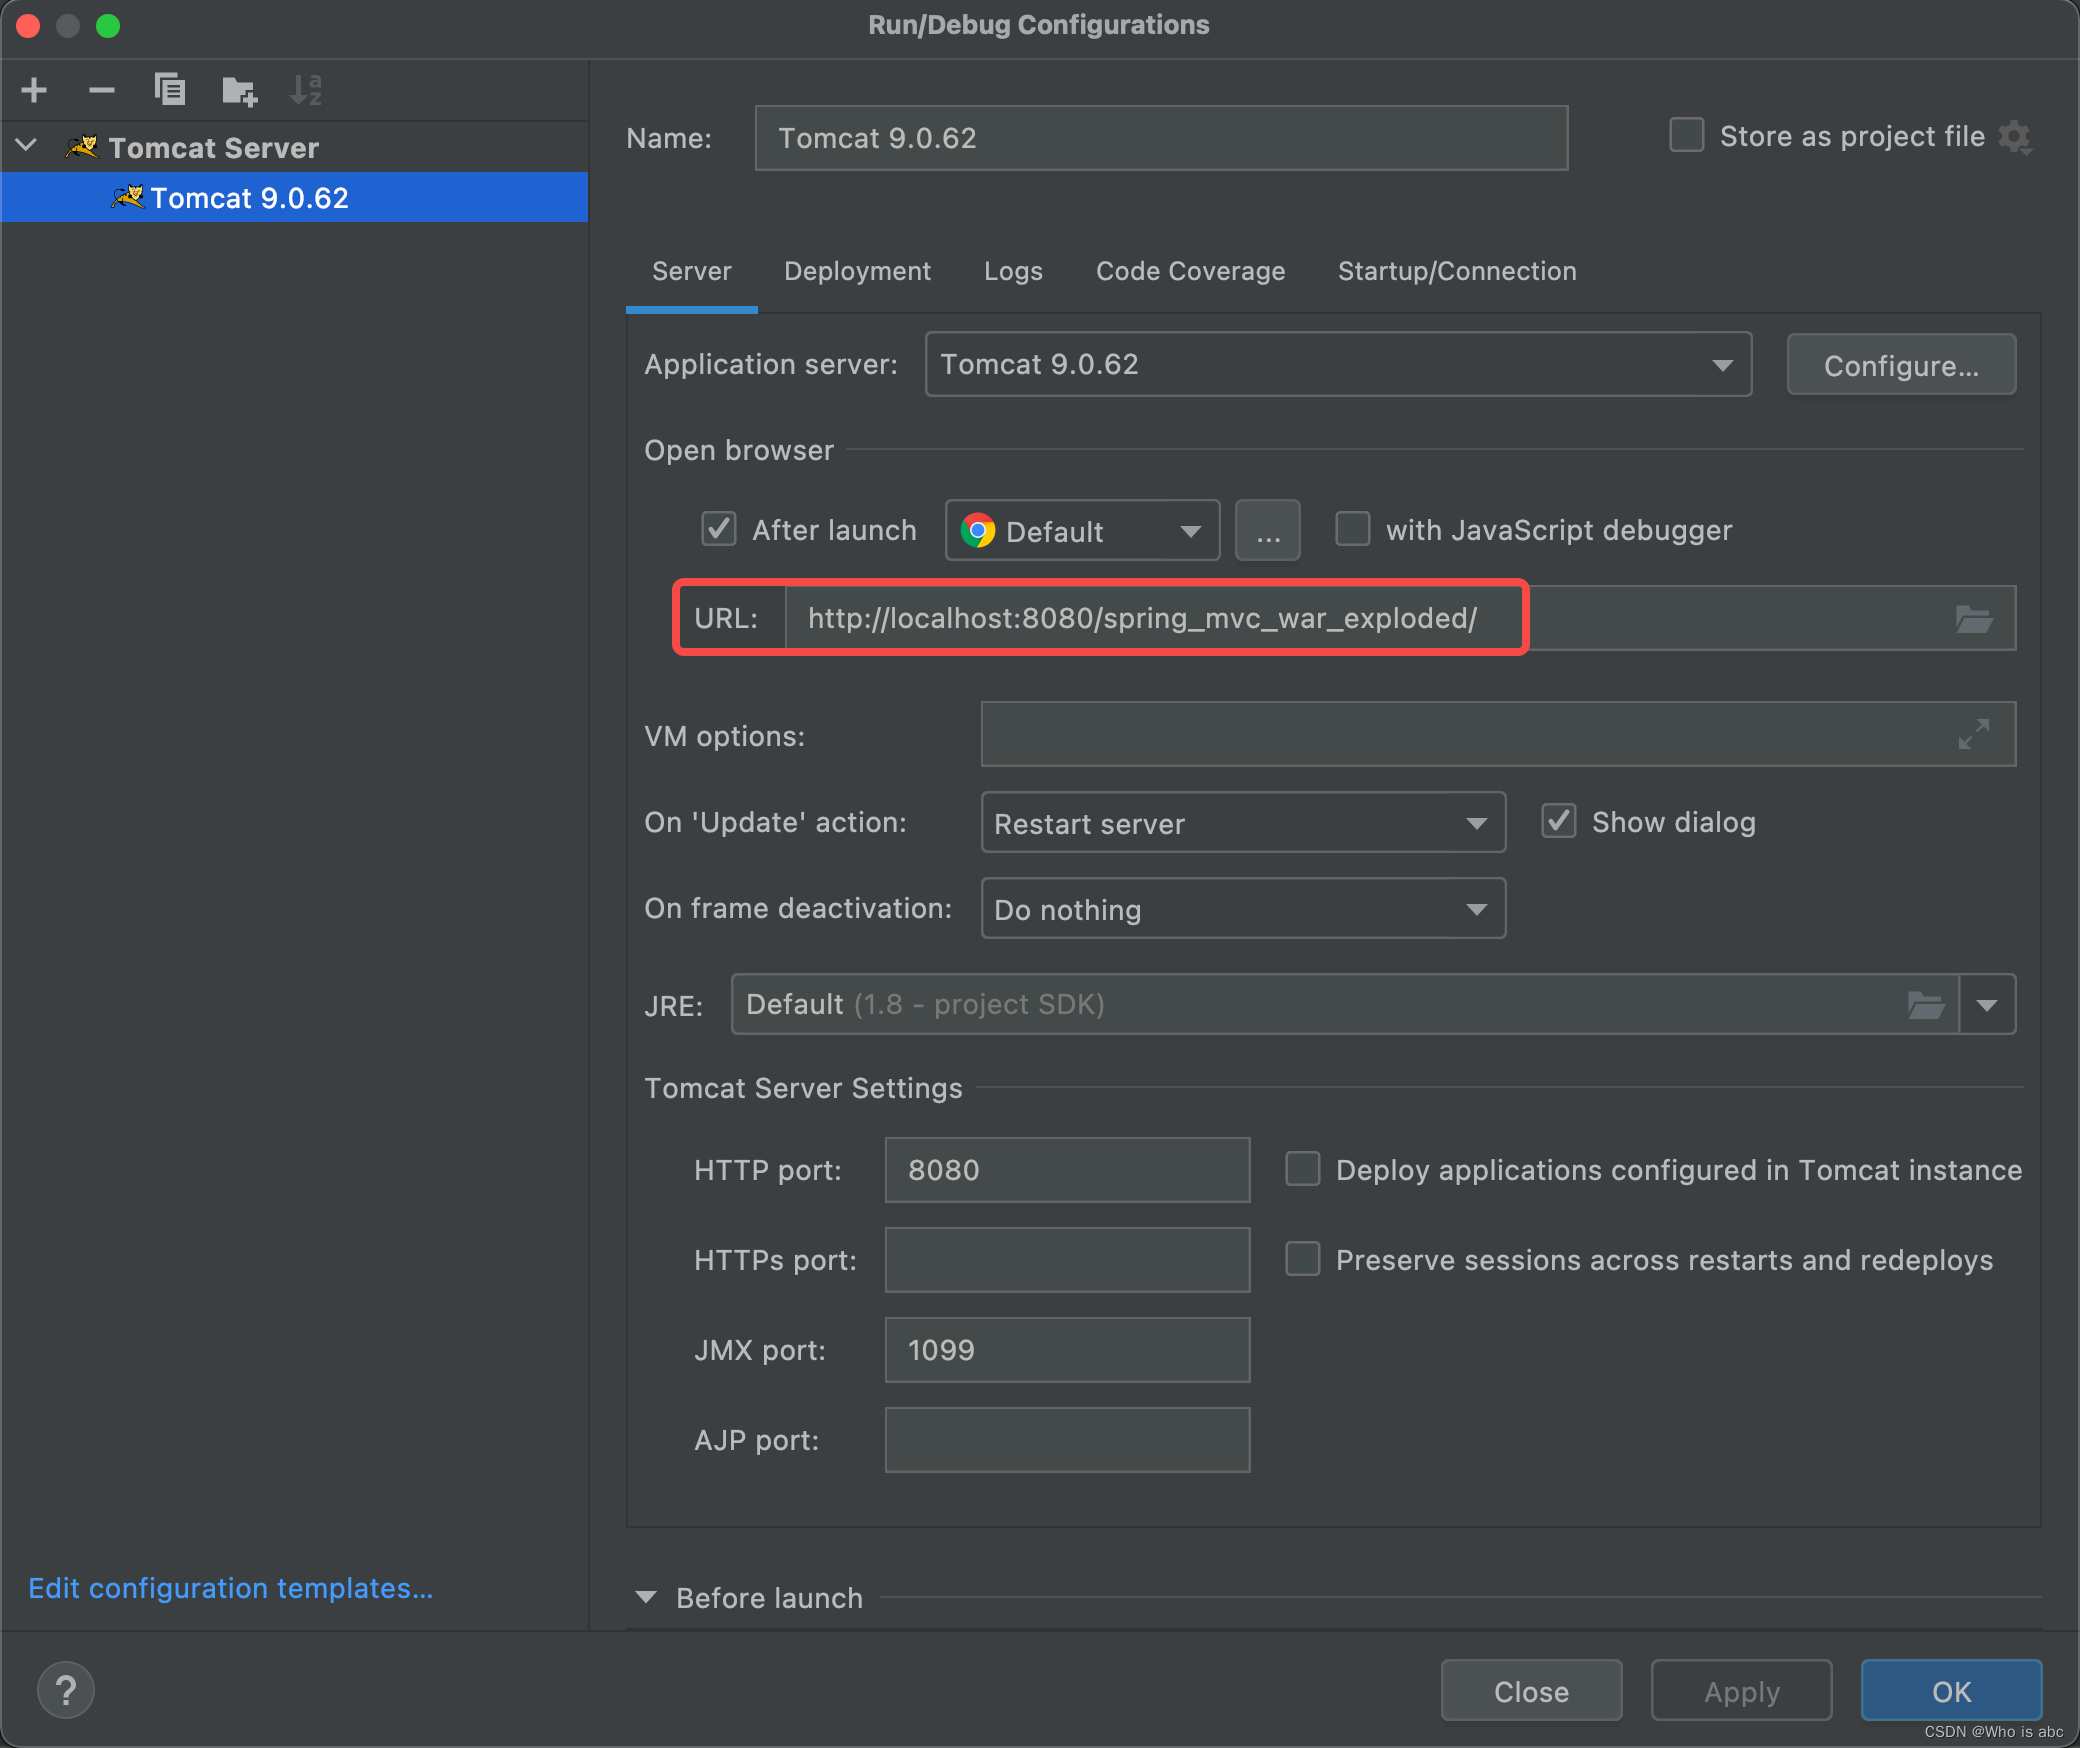Click the remove configuration minus icon
This screenshot has height=1748, width=2080.
pos(101,90)
